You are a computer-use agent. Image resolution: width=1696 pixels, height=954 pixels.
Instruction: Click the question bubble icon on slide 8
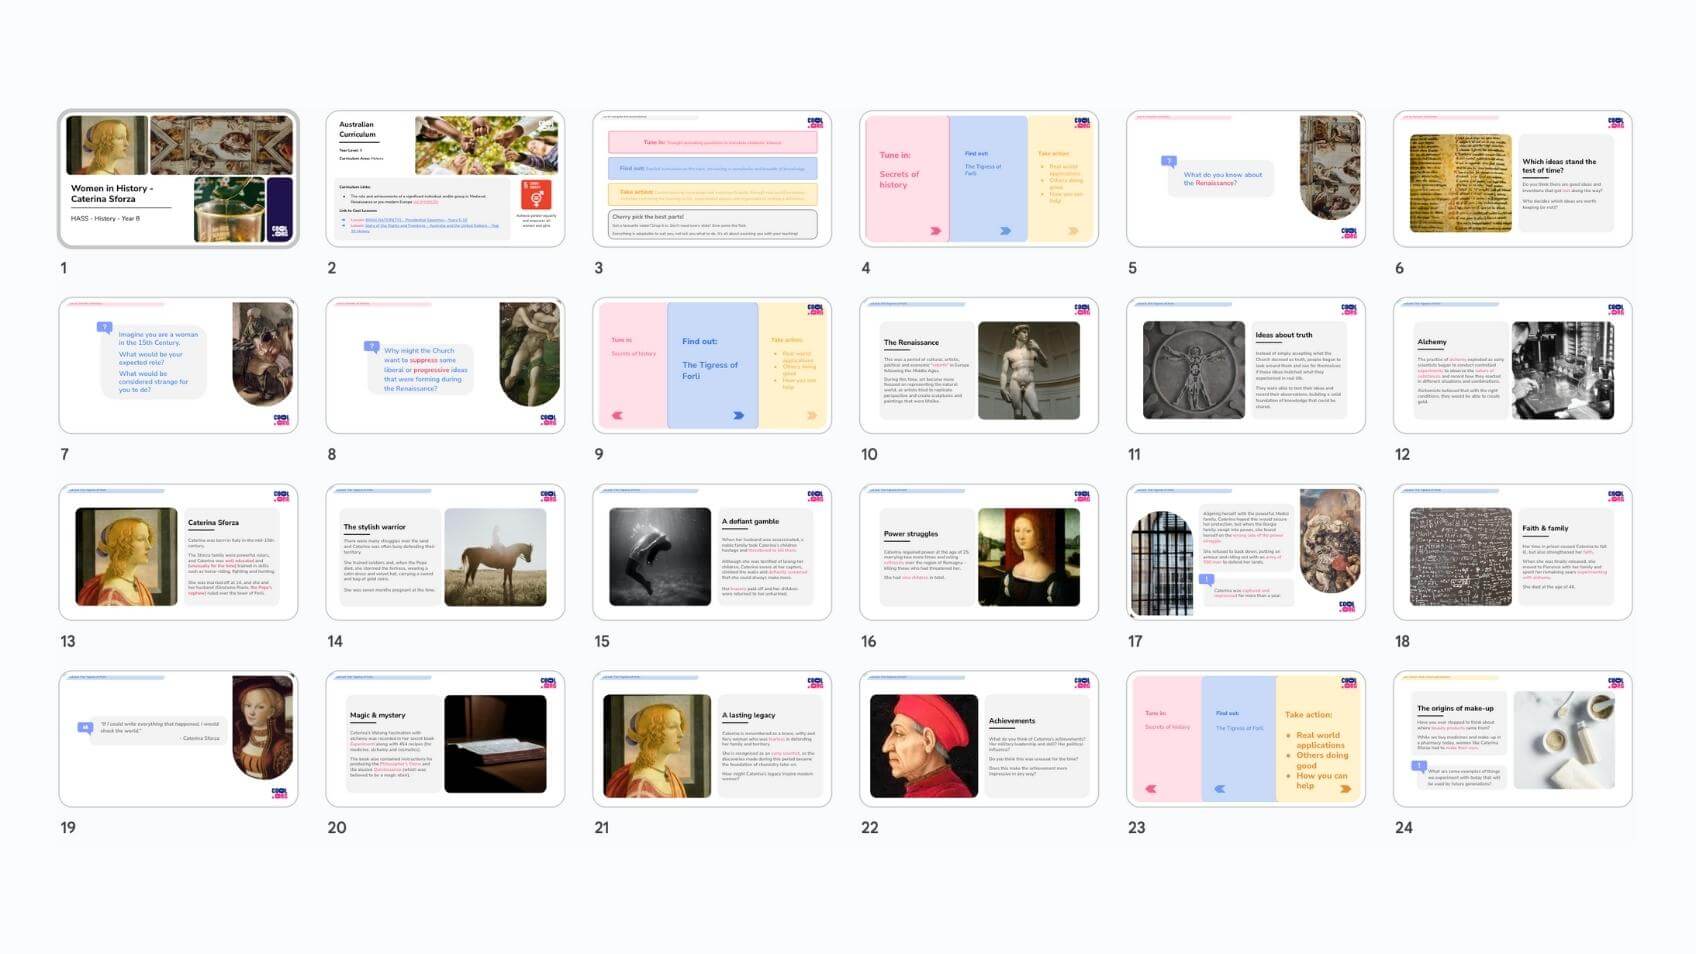[371, 347]
